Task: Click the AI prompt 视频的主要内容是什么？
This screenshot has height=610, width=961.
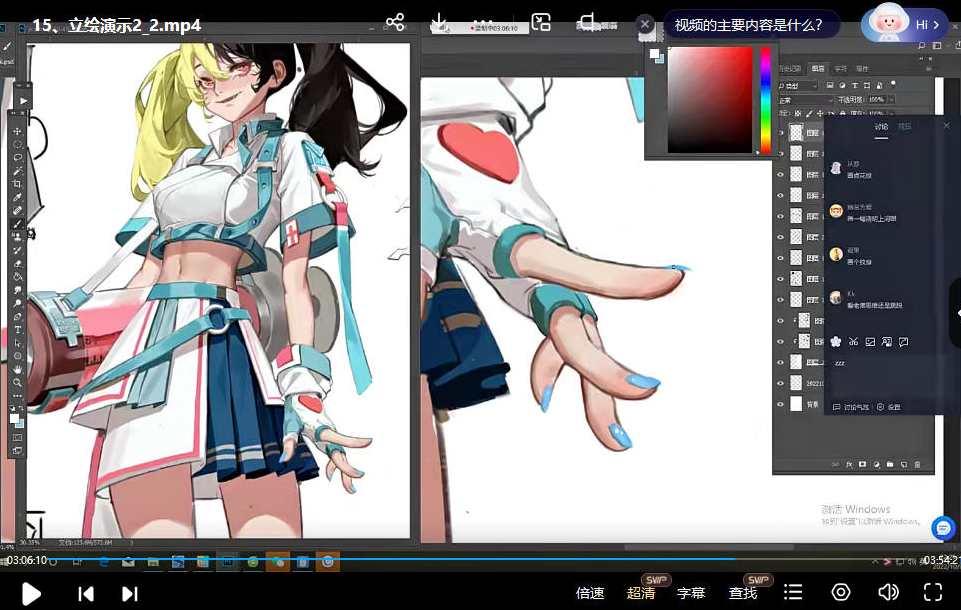Action: point(749,25)
